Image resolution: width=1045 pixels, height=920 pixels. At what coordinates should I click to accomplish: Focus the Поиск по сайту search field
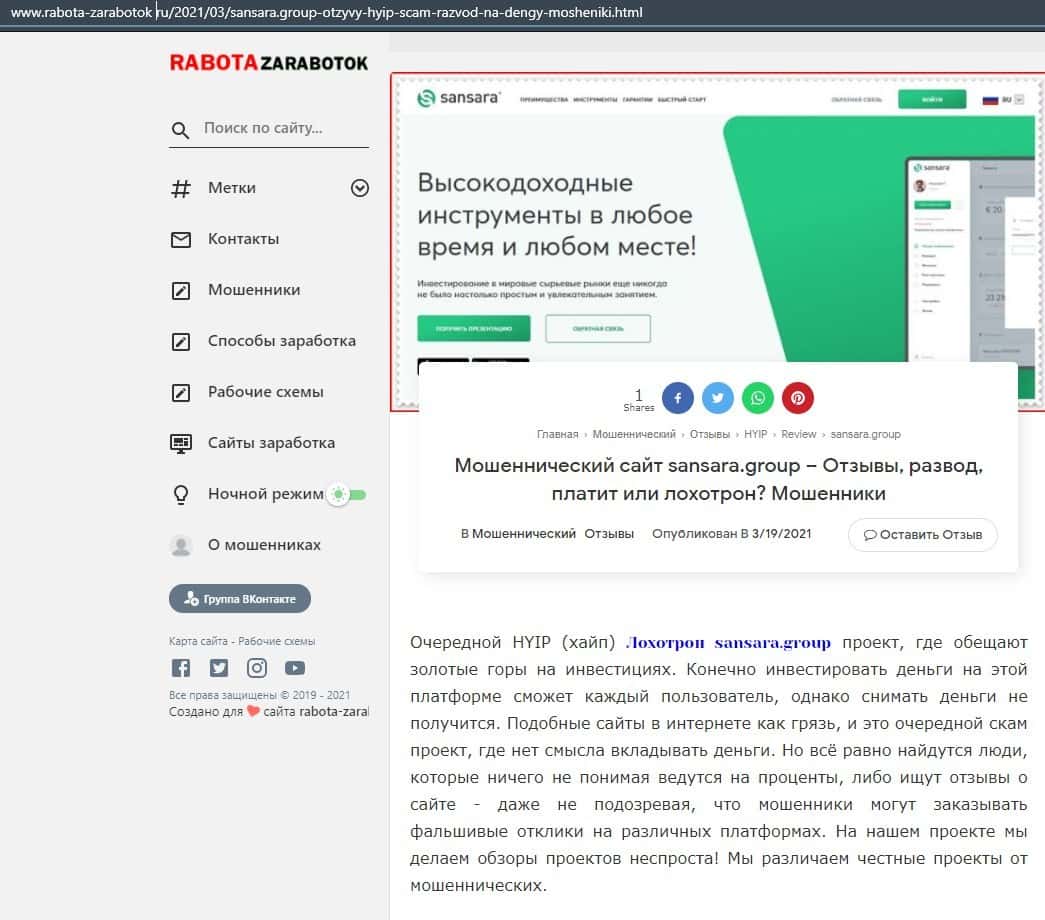[x=269, y=129]
